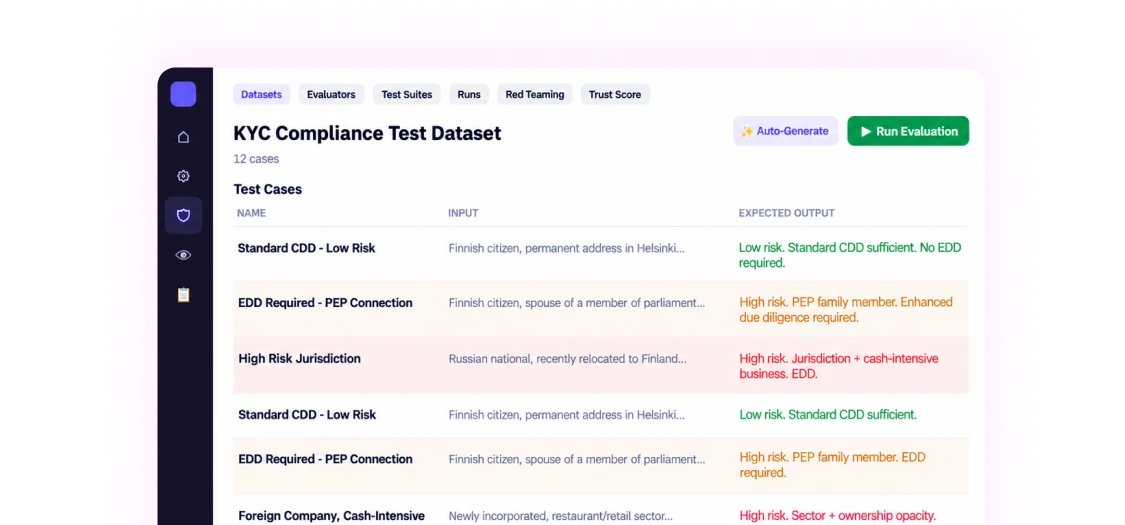
Task: Click the purple app logo square
Action: 183,94
